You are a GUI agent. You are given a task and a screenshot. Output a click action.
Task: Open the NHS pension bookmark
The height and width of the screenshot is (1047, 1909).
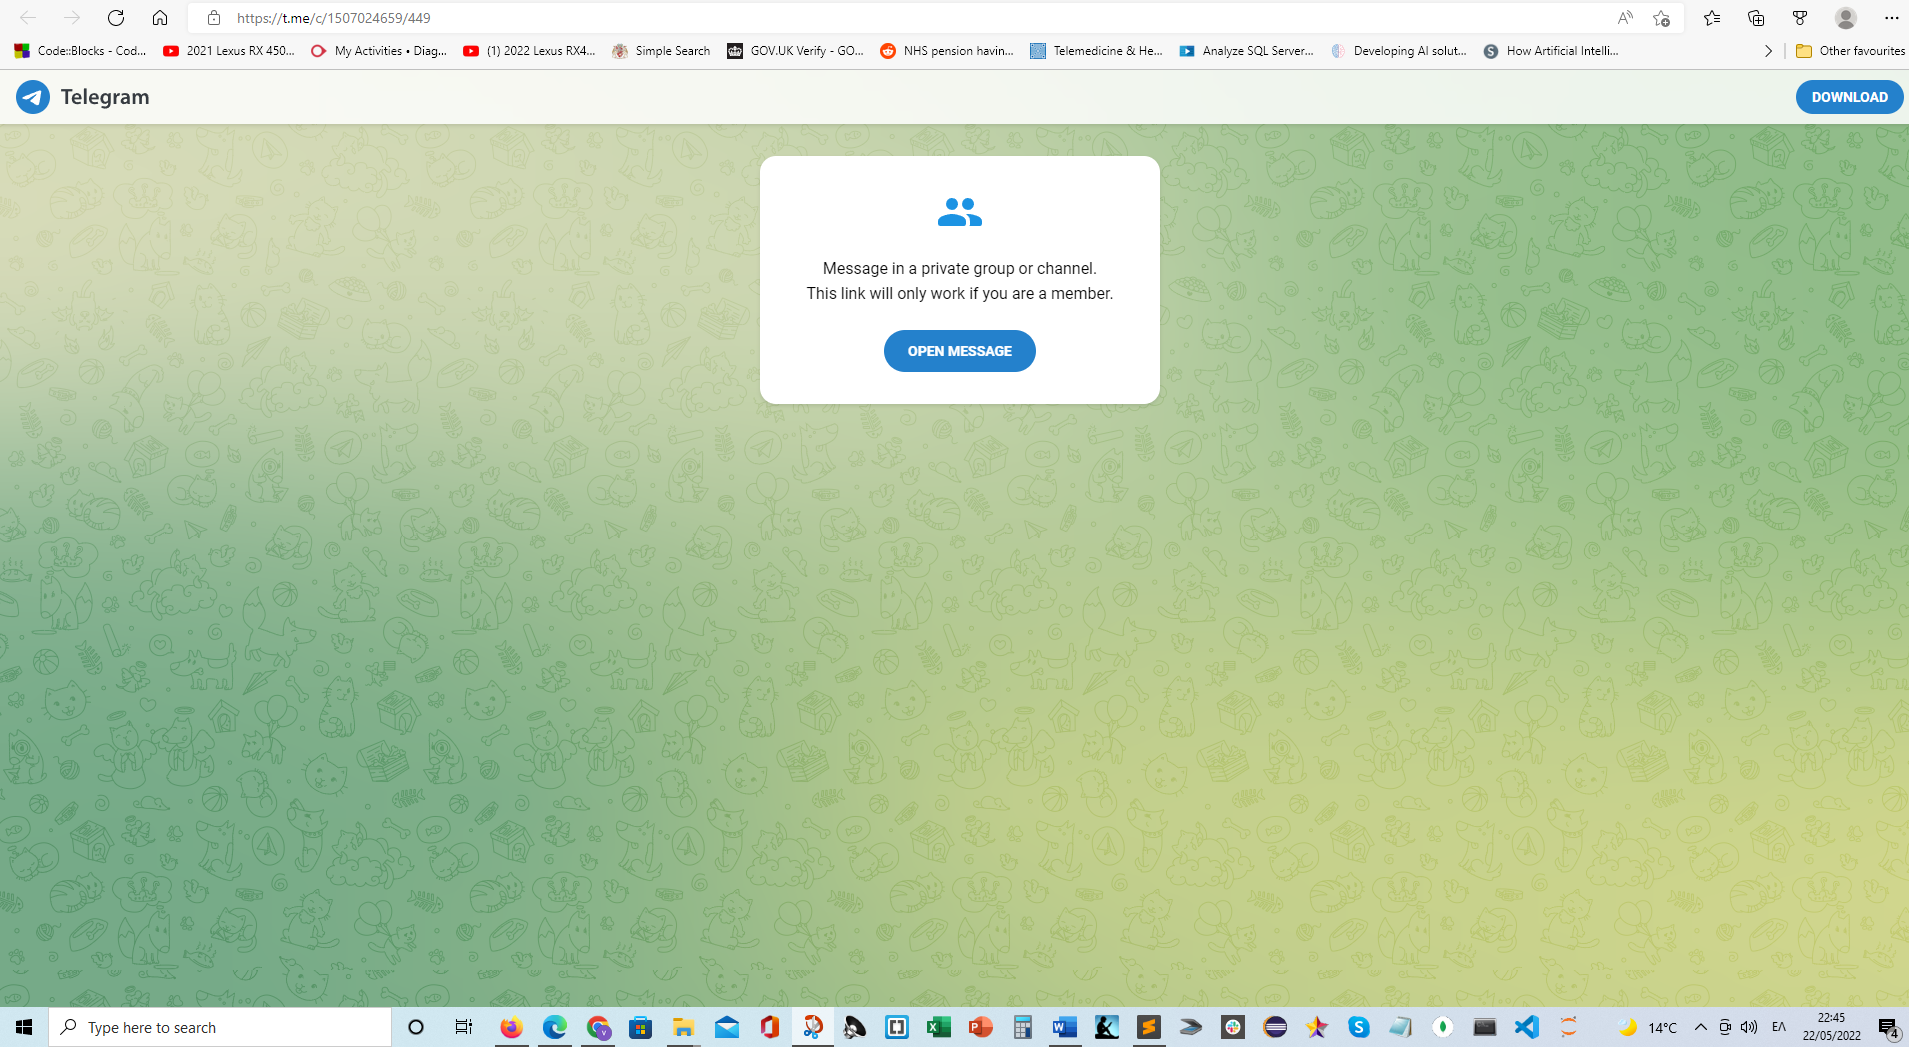click(x=947, y=51)
